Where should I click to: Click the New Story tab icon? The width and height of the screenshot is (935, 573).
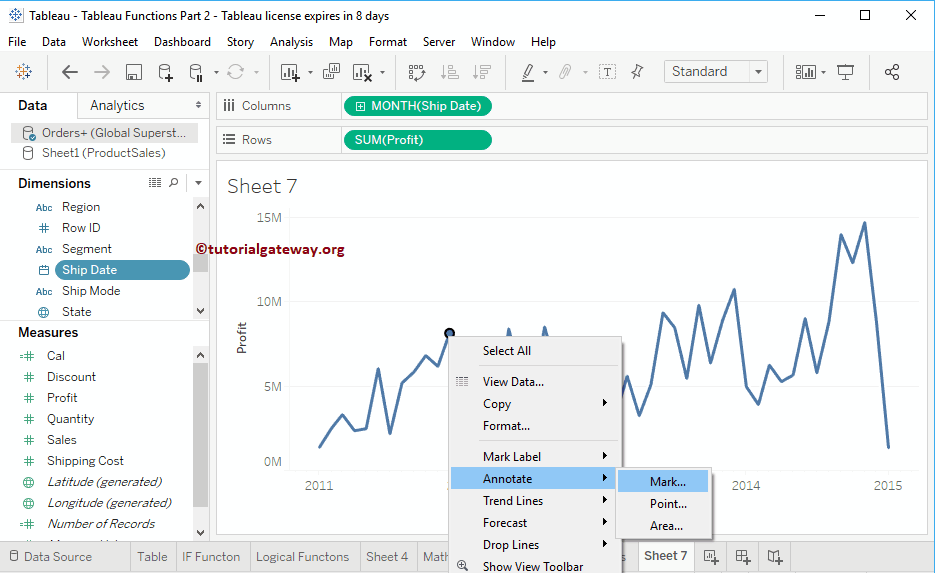click(775, 557)
